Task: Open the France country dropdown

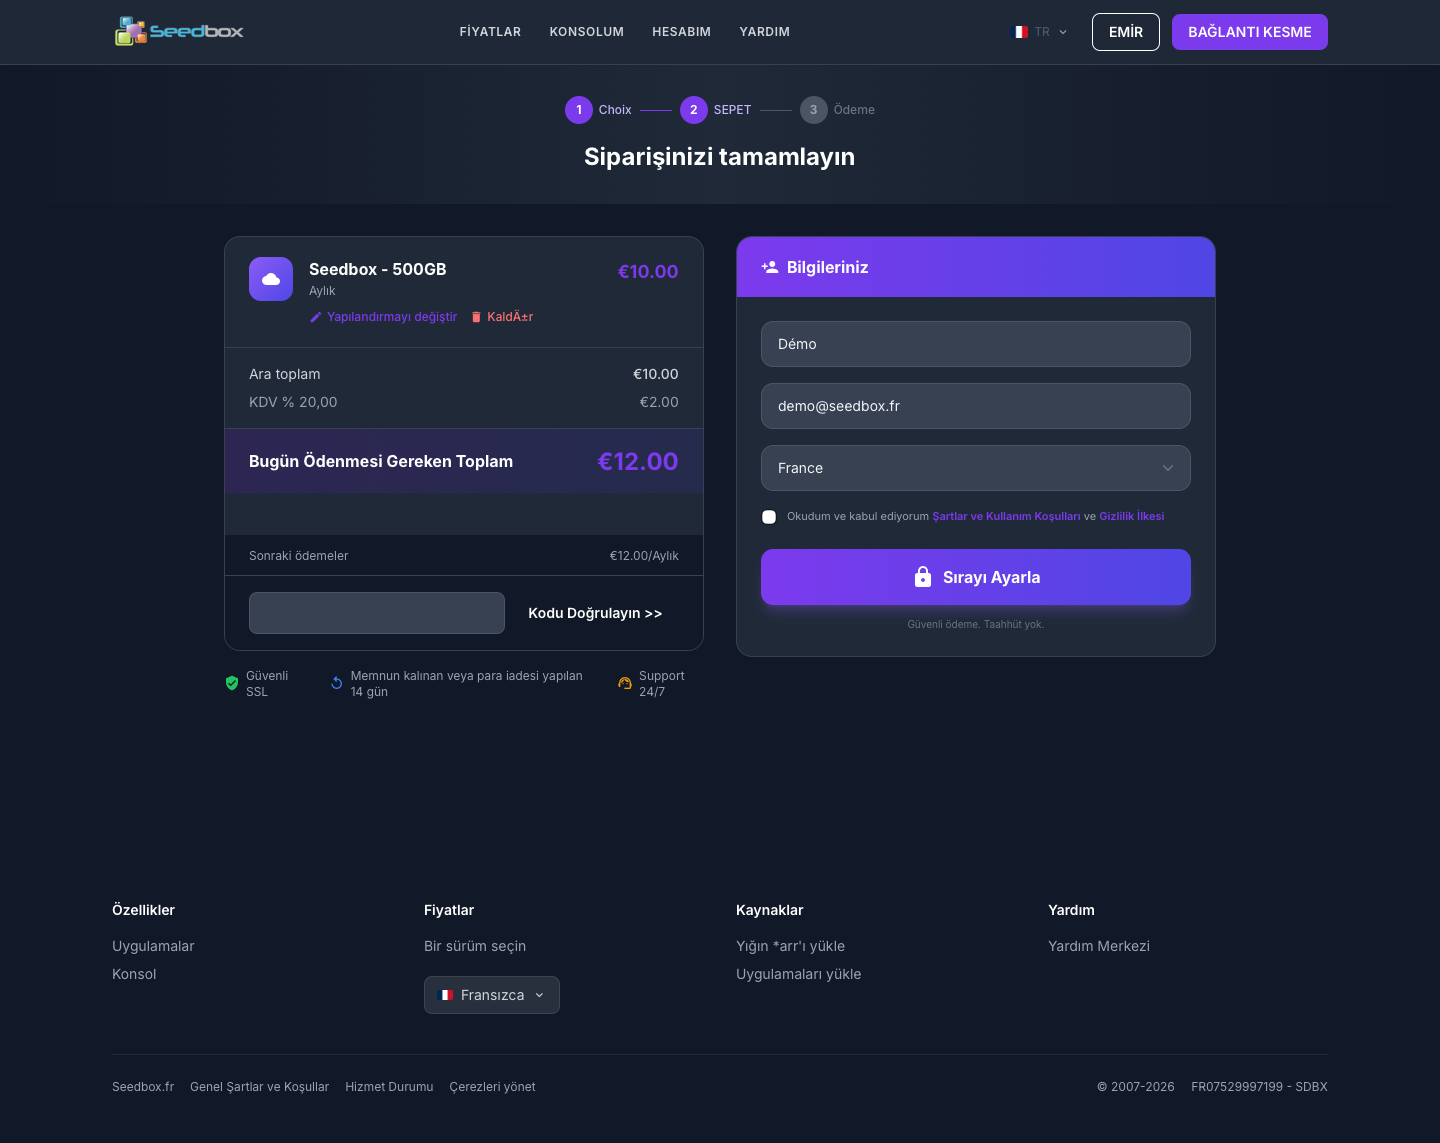Action: (x=976, y=468)
